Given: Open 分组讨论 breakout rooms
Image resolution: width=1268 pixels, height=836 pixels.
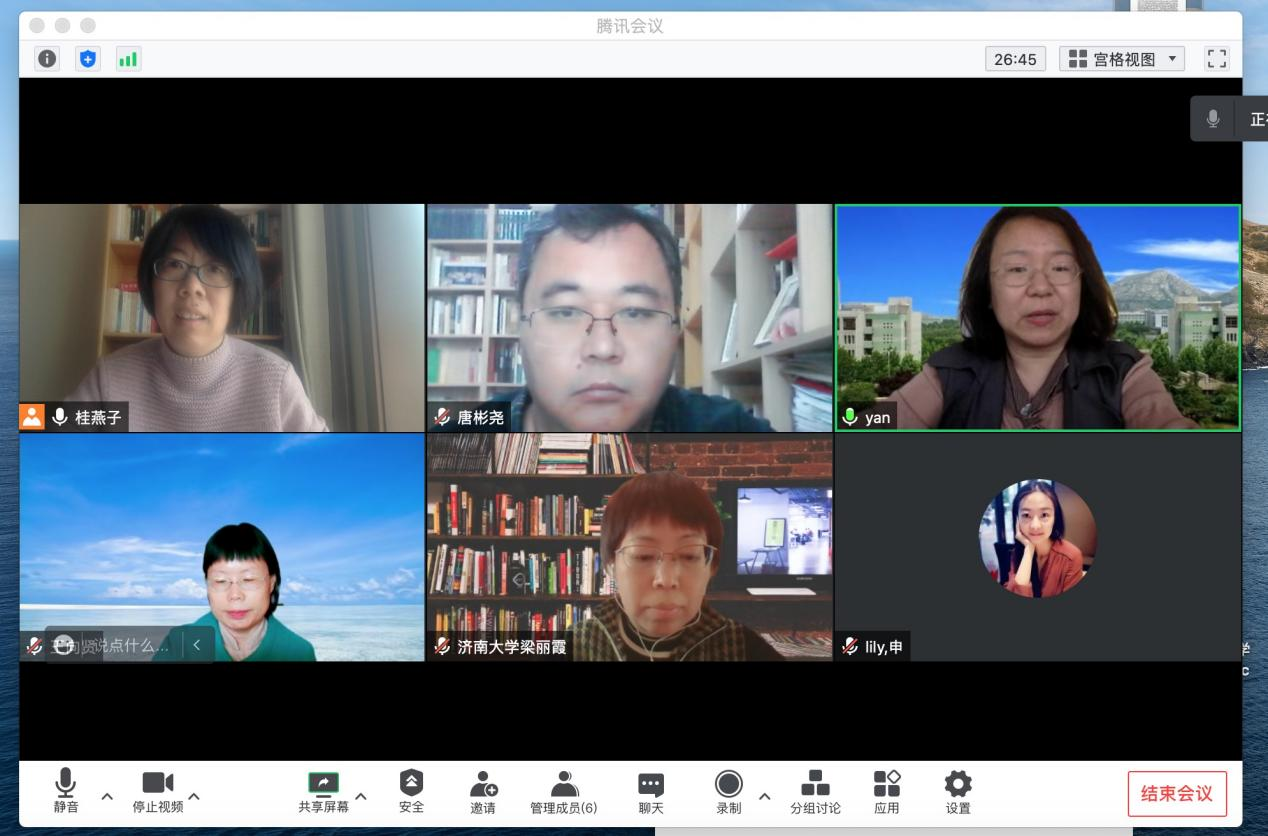Looking at the screenshot, I should [815, 793].
